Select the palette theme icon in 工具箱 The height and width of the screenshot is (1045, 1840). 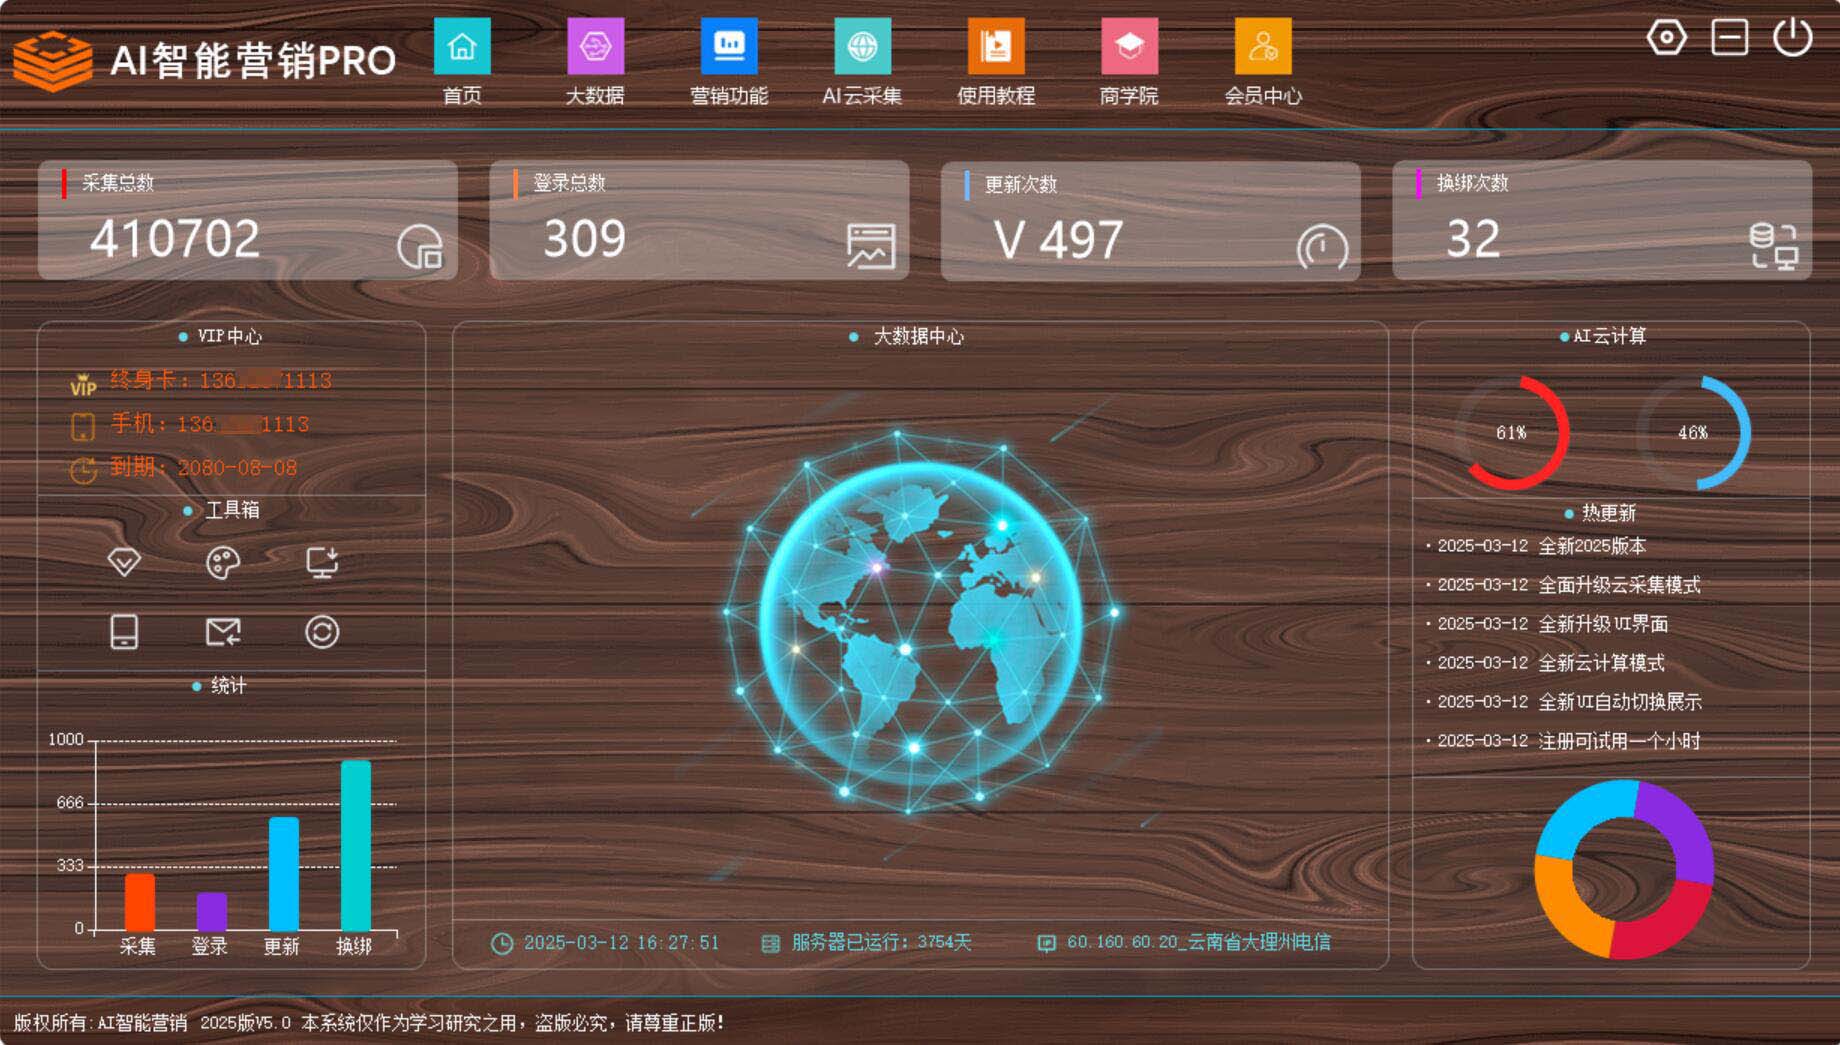click(222, 562)
